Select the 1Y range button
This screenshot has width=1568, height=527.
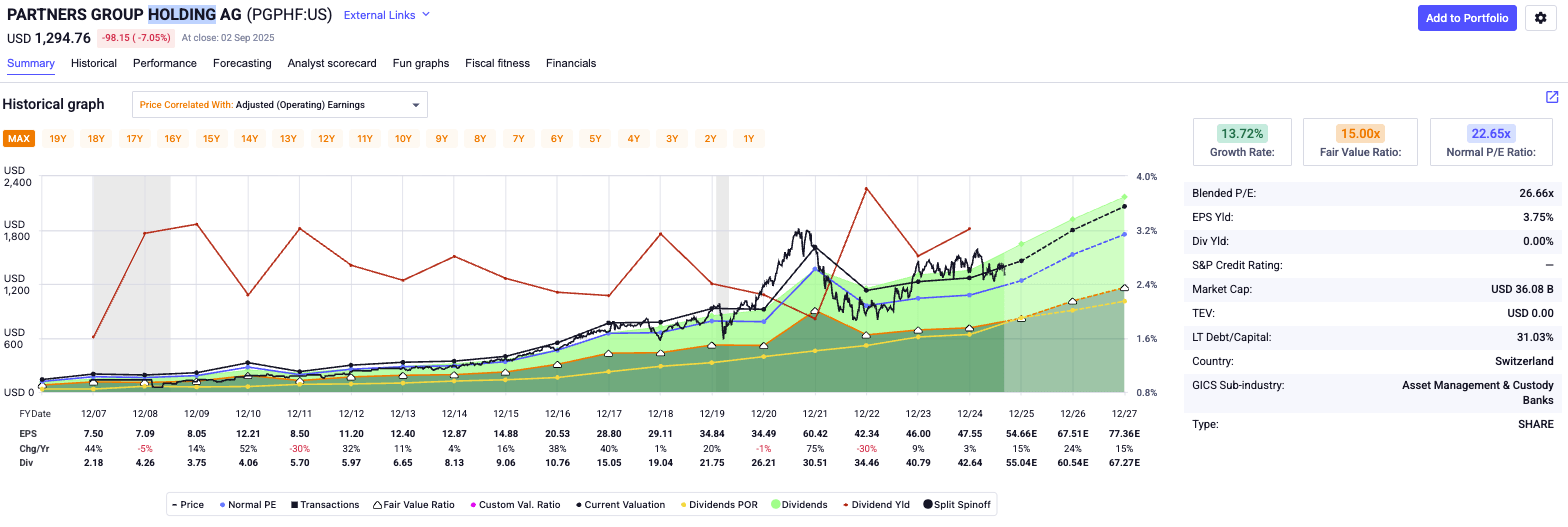(x=749, y=139)
